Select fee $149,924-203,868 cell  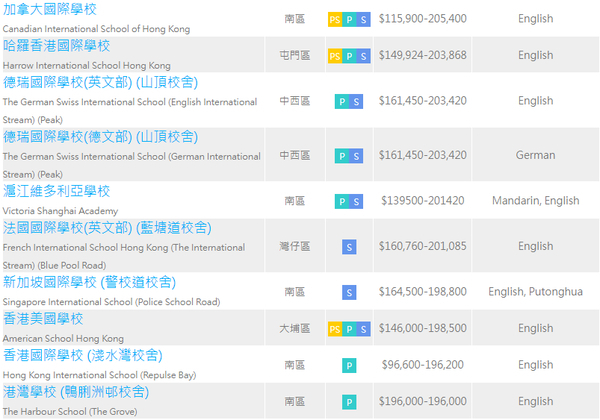(422, 55)
